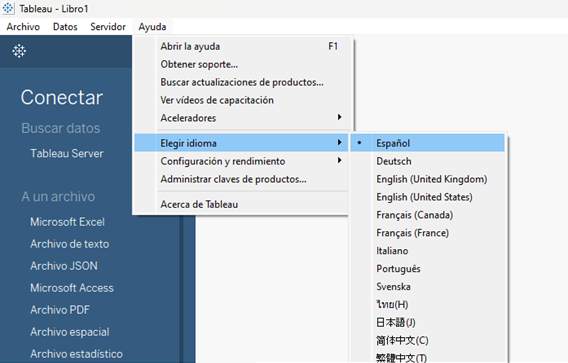The width and height of the screenshot is (568, 363).
Task: Switch language to Italiano
Action: (427, 251)
